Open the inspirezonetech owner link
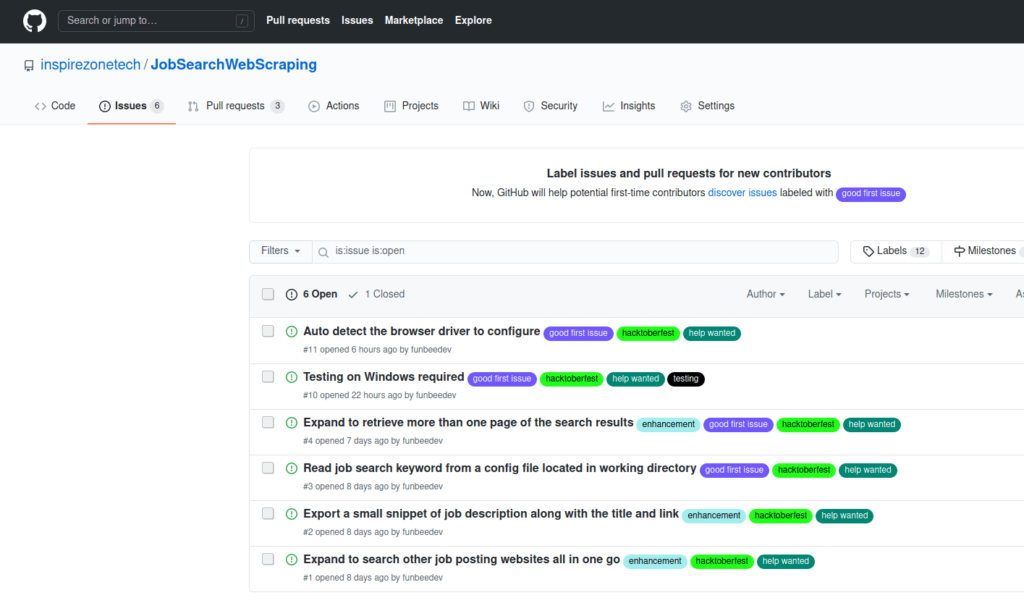 pos(91,65)
